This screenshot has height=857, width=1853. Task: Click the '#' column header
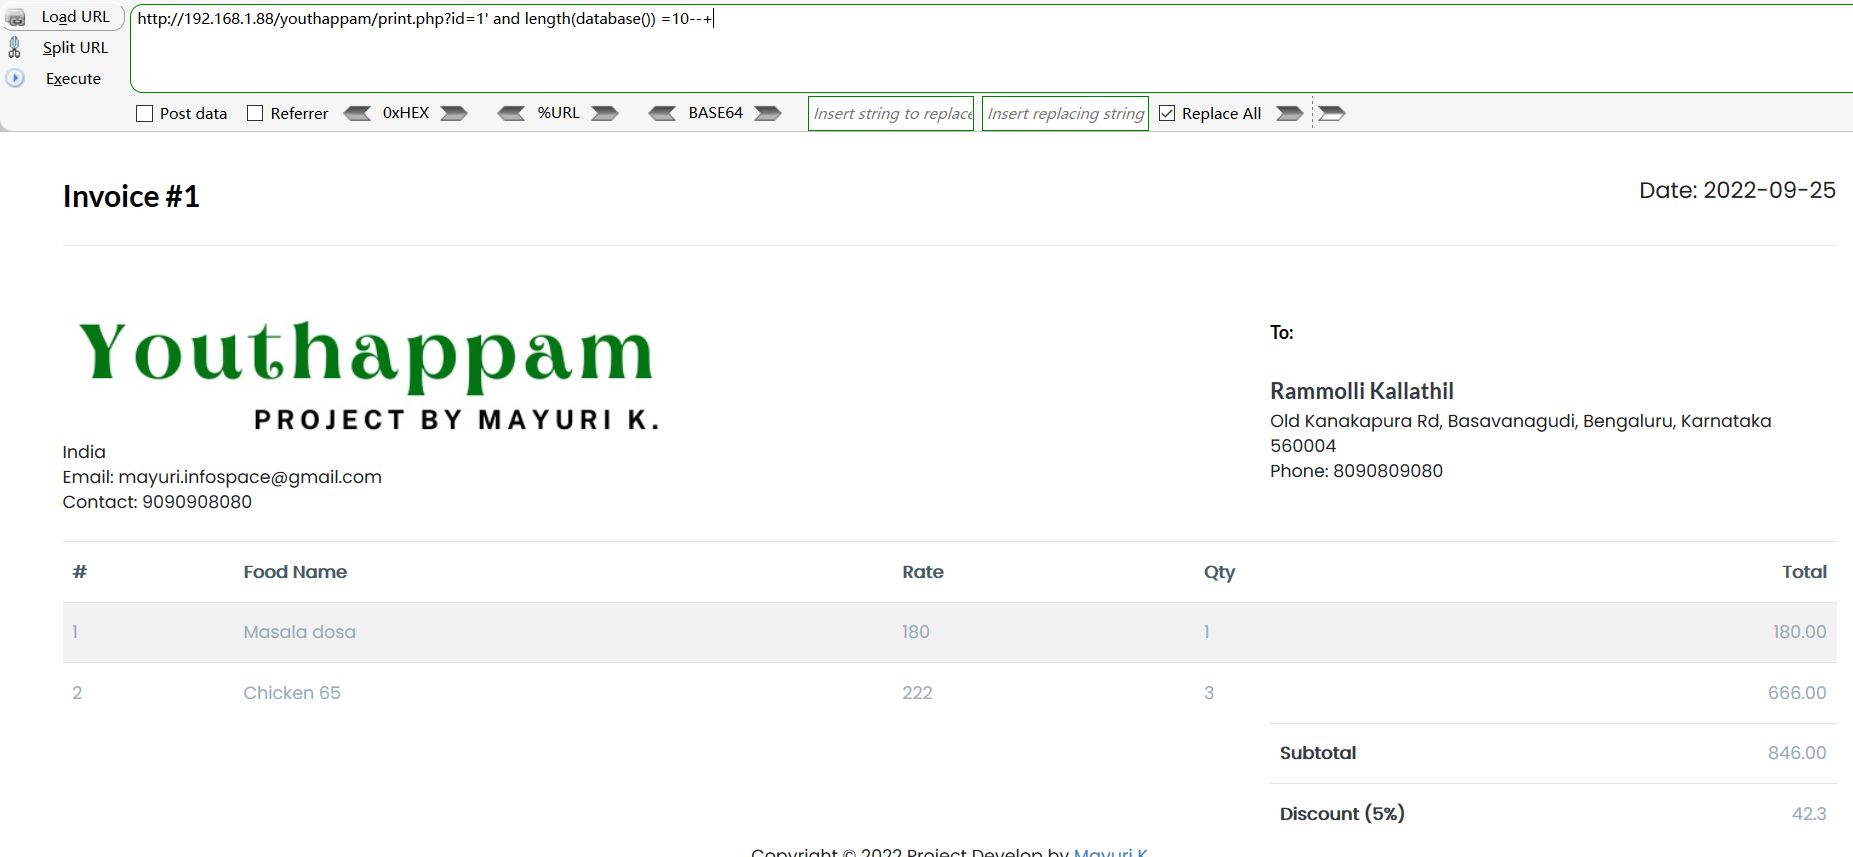pos(80,572)
